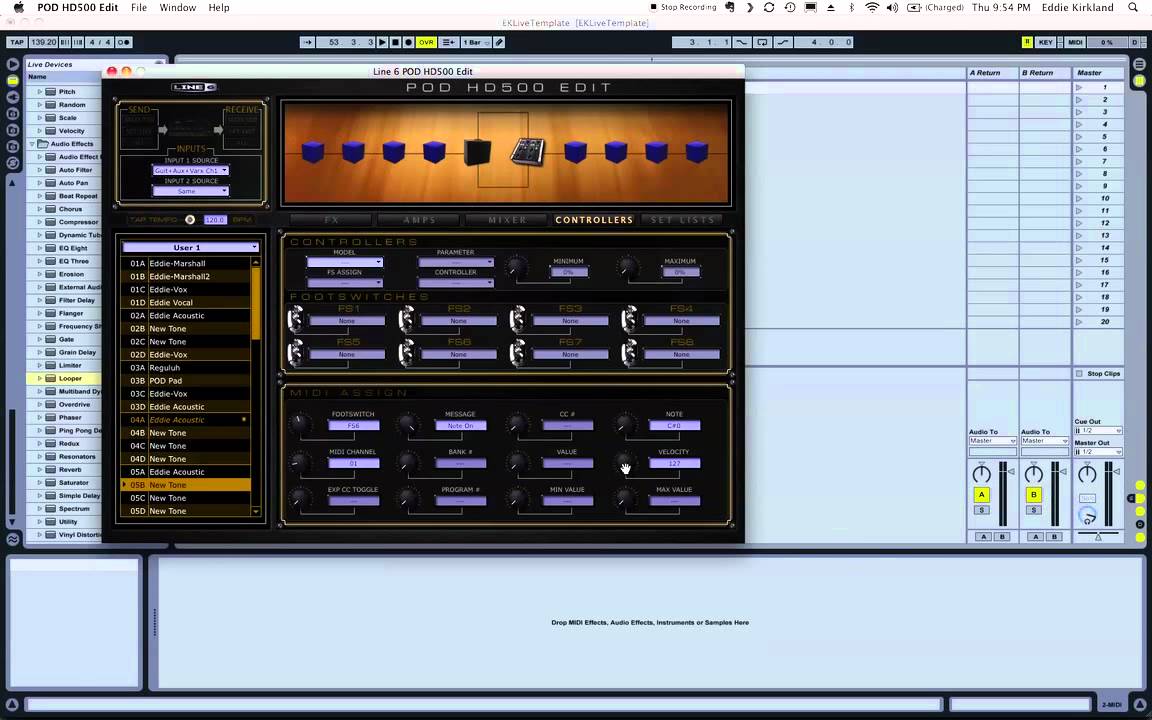Click the FS6 footswitch icon
Screen dimensions: 1152x720
click(x=406, y=353)
